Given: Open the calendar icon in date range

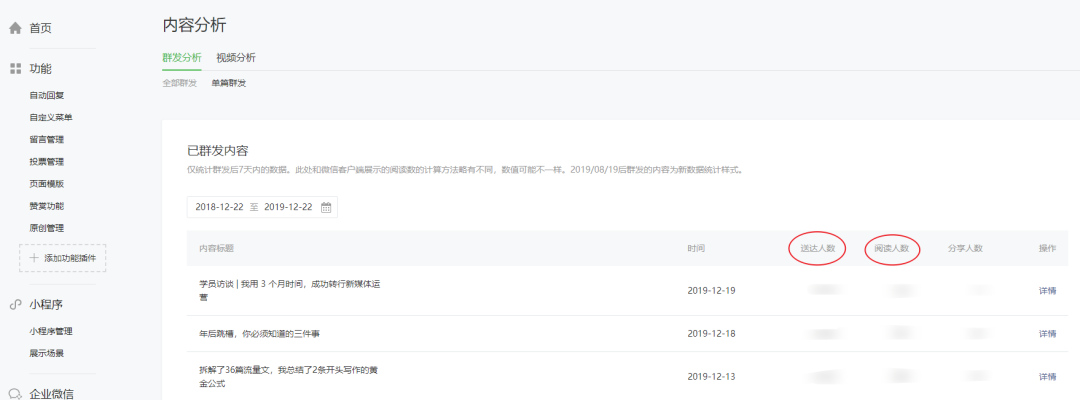Looking at the screenshot, I should pyautogui.click(x=326, y=207).
